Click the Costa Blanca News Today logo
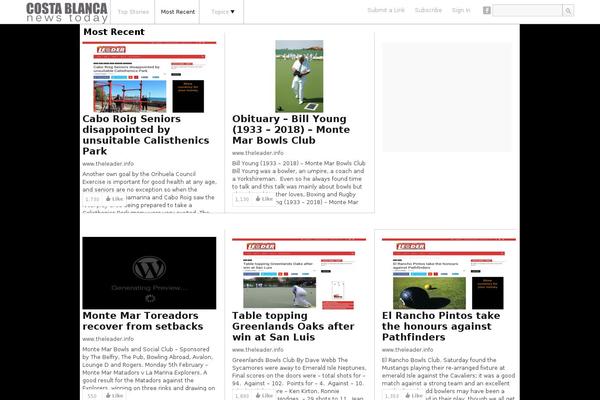 67,12
